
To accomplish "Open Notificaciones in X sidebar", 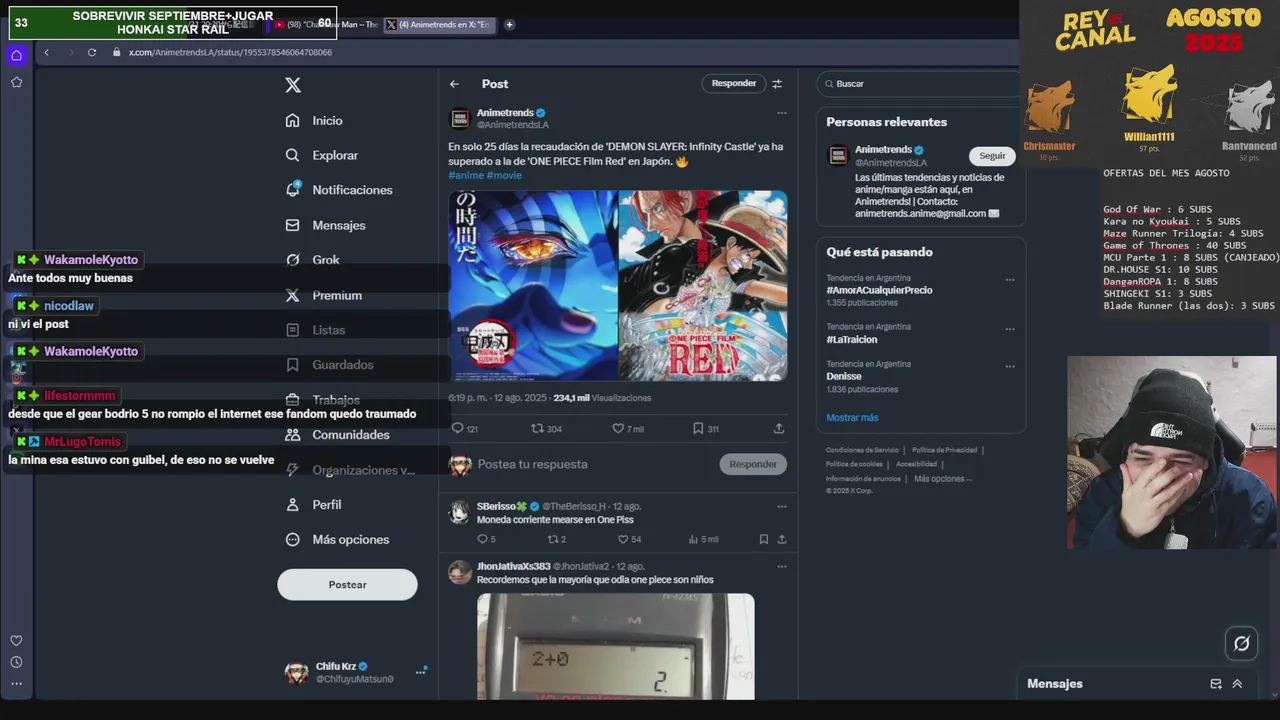I will (x=338, y=190).
